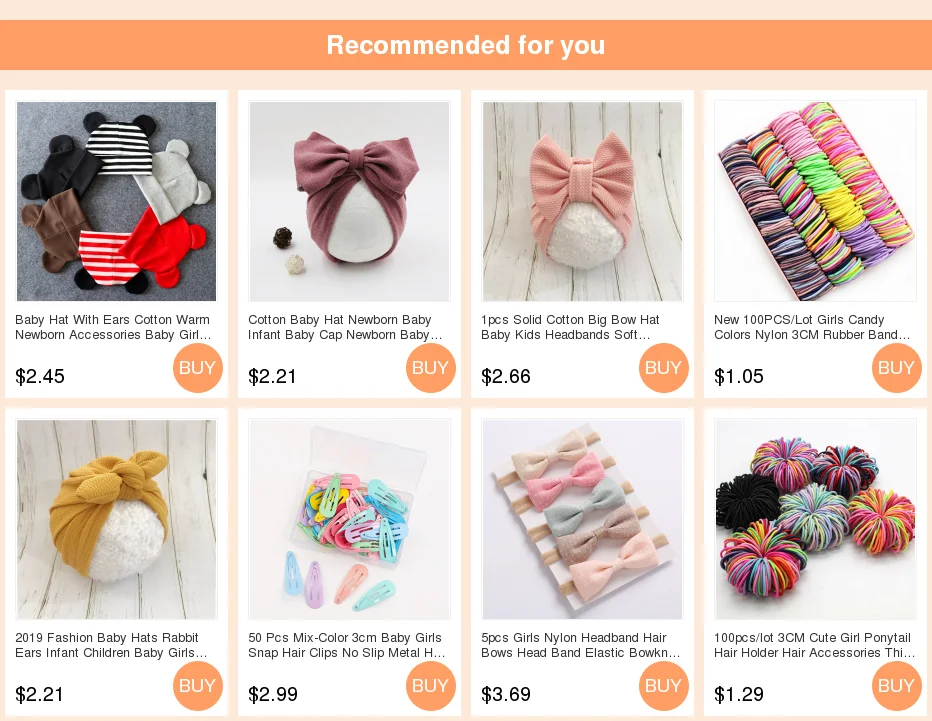932x721 pixels.
Task: View the mustard yellow rabbit ears hat photo
Action: pos(116,520)
